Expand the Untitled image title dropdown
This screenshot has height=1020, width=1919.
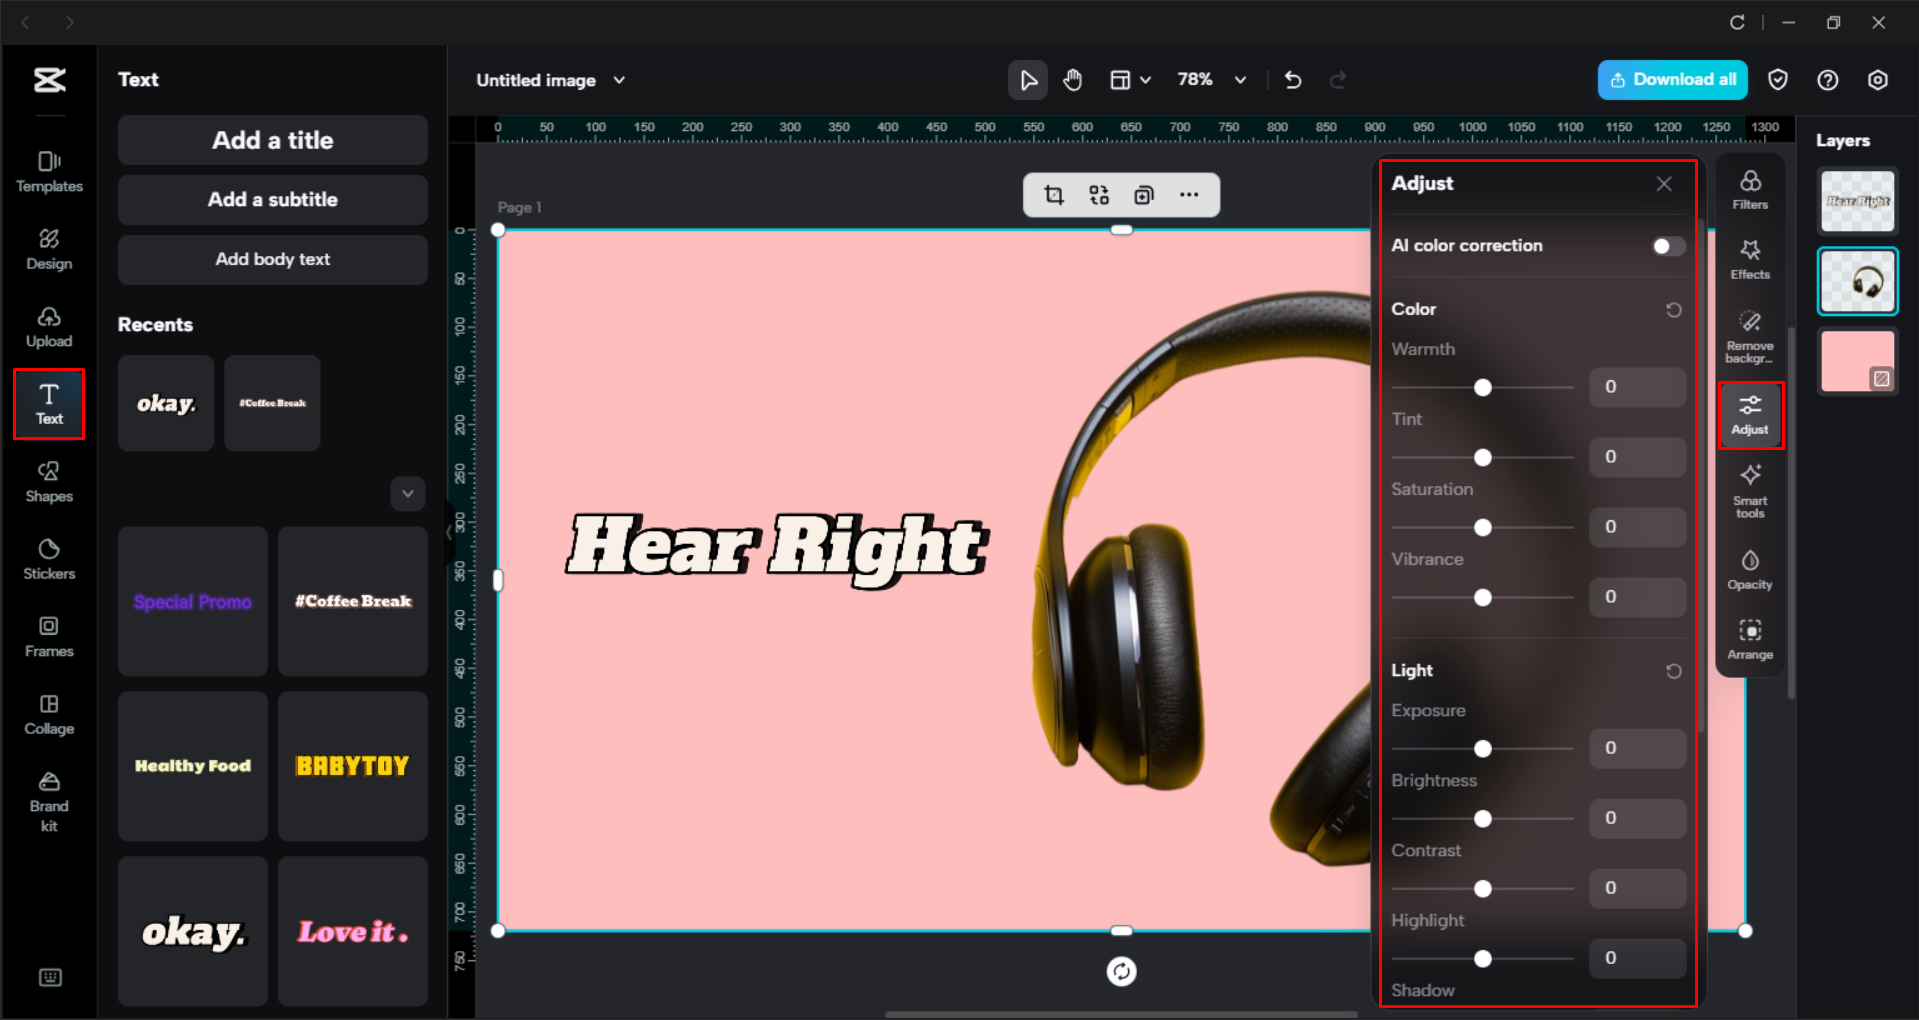tap(619, 80)
